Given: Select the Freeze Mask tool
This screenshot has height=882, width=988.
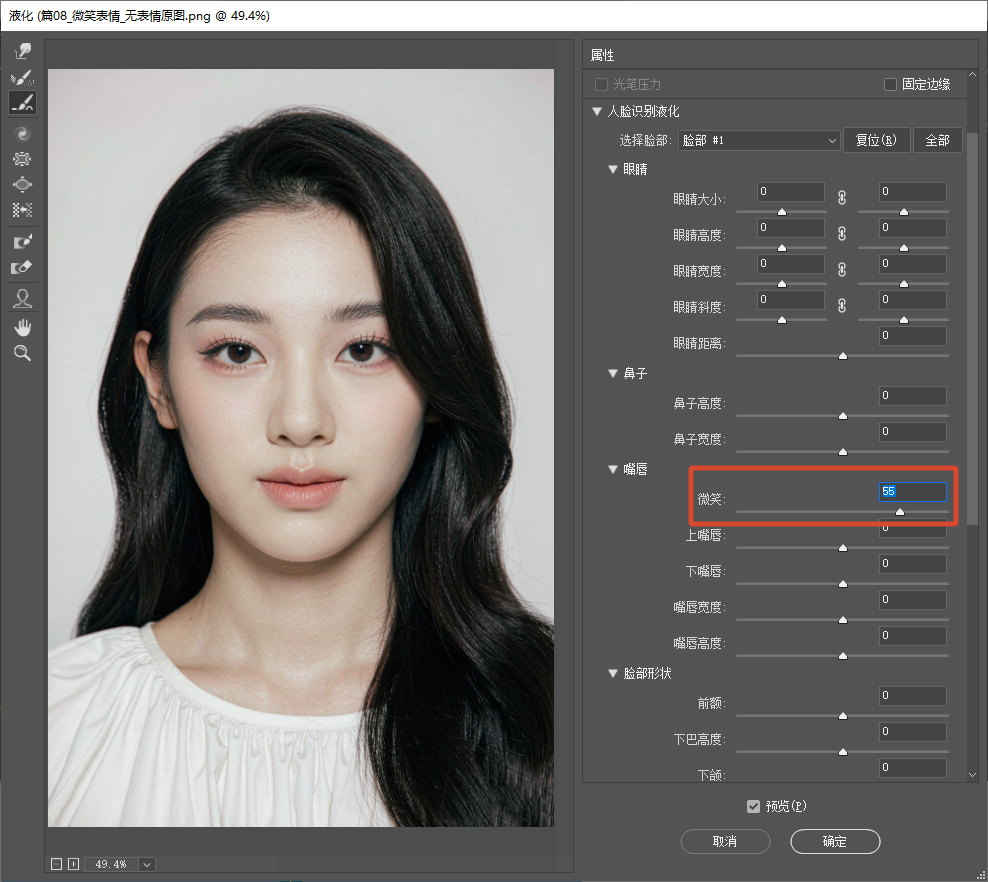Looking at the screenshot, I should tap(23, 241).
